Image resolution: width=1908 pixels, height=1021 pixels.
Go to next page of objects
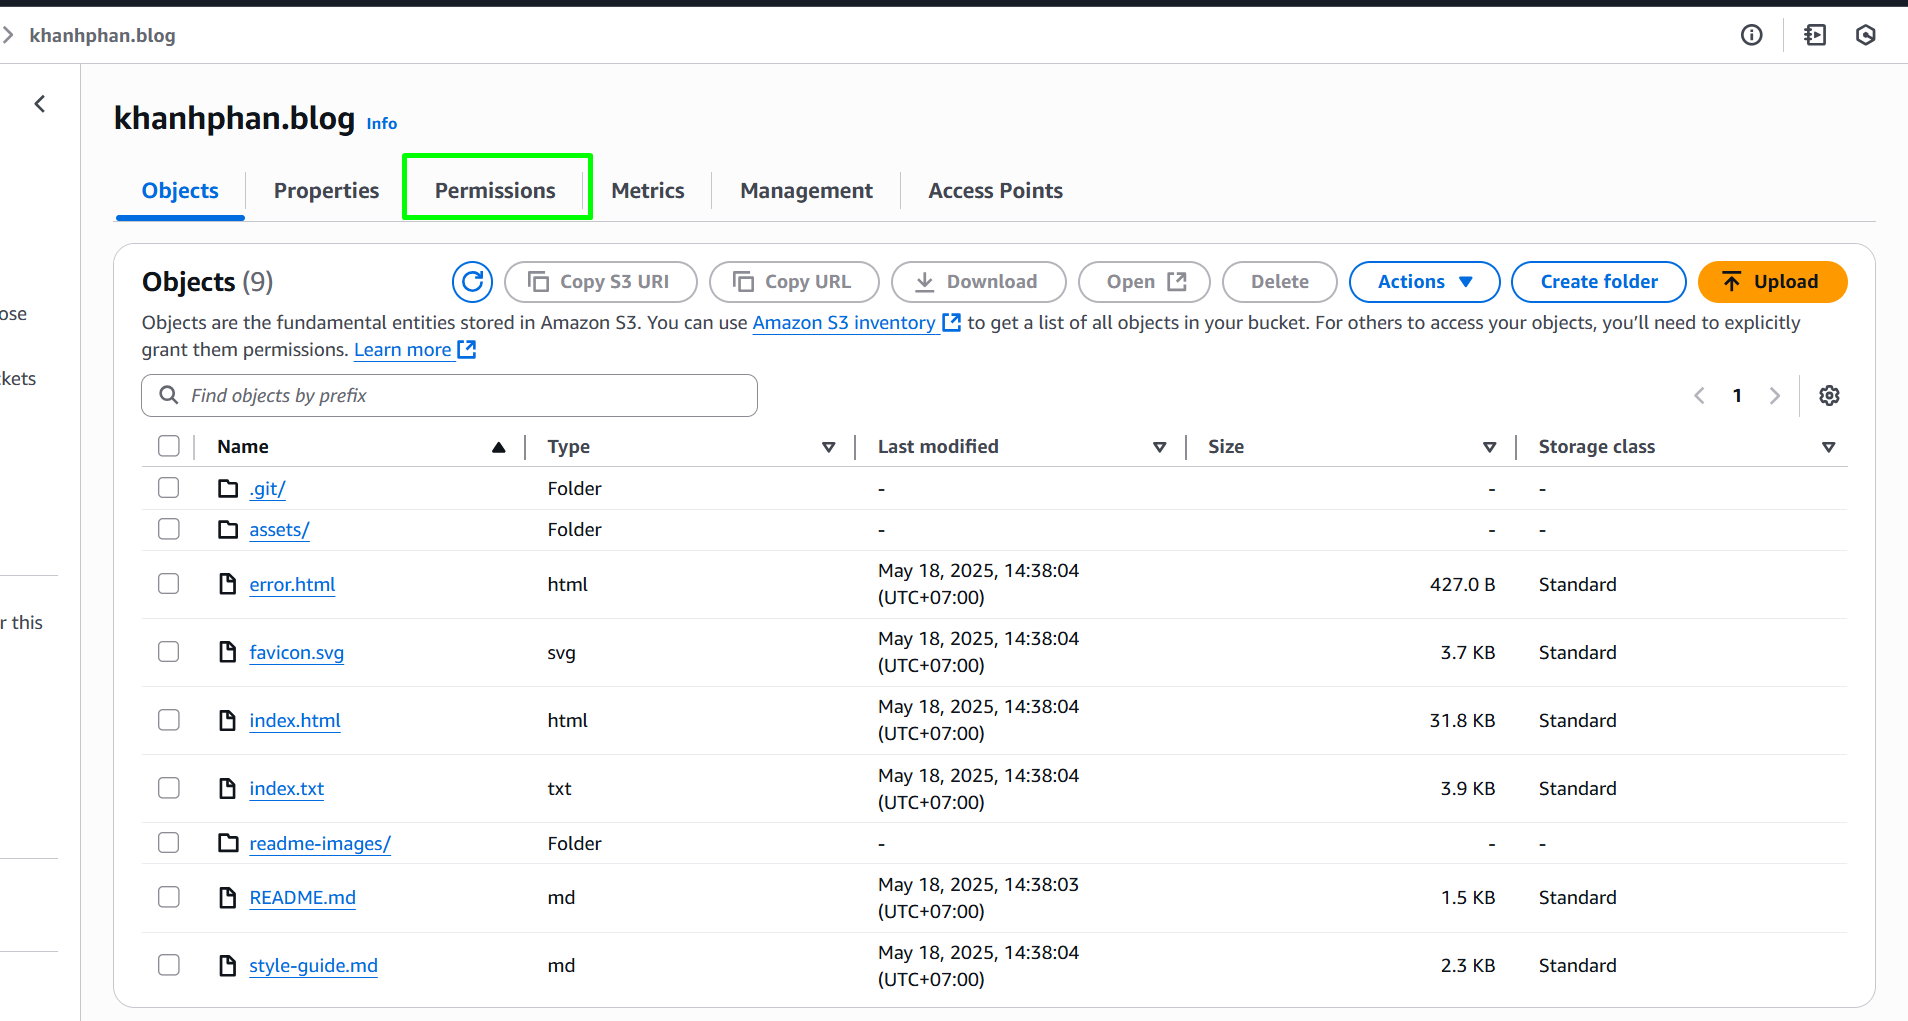tap(1775, 395)
